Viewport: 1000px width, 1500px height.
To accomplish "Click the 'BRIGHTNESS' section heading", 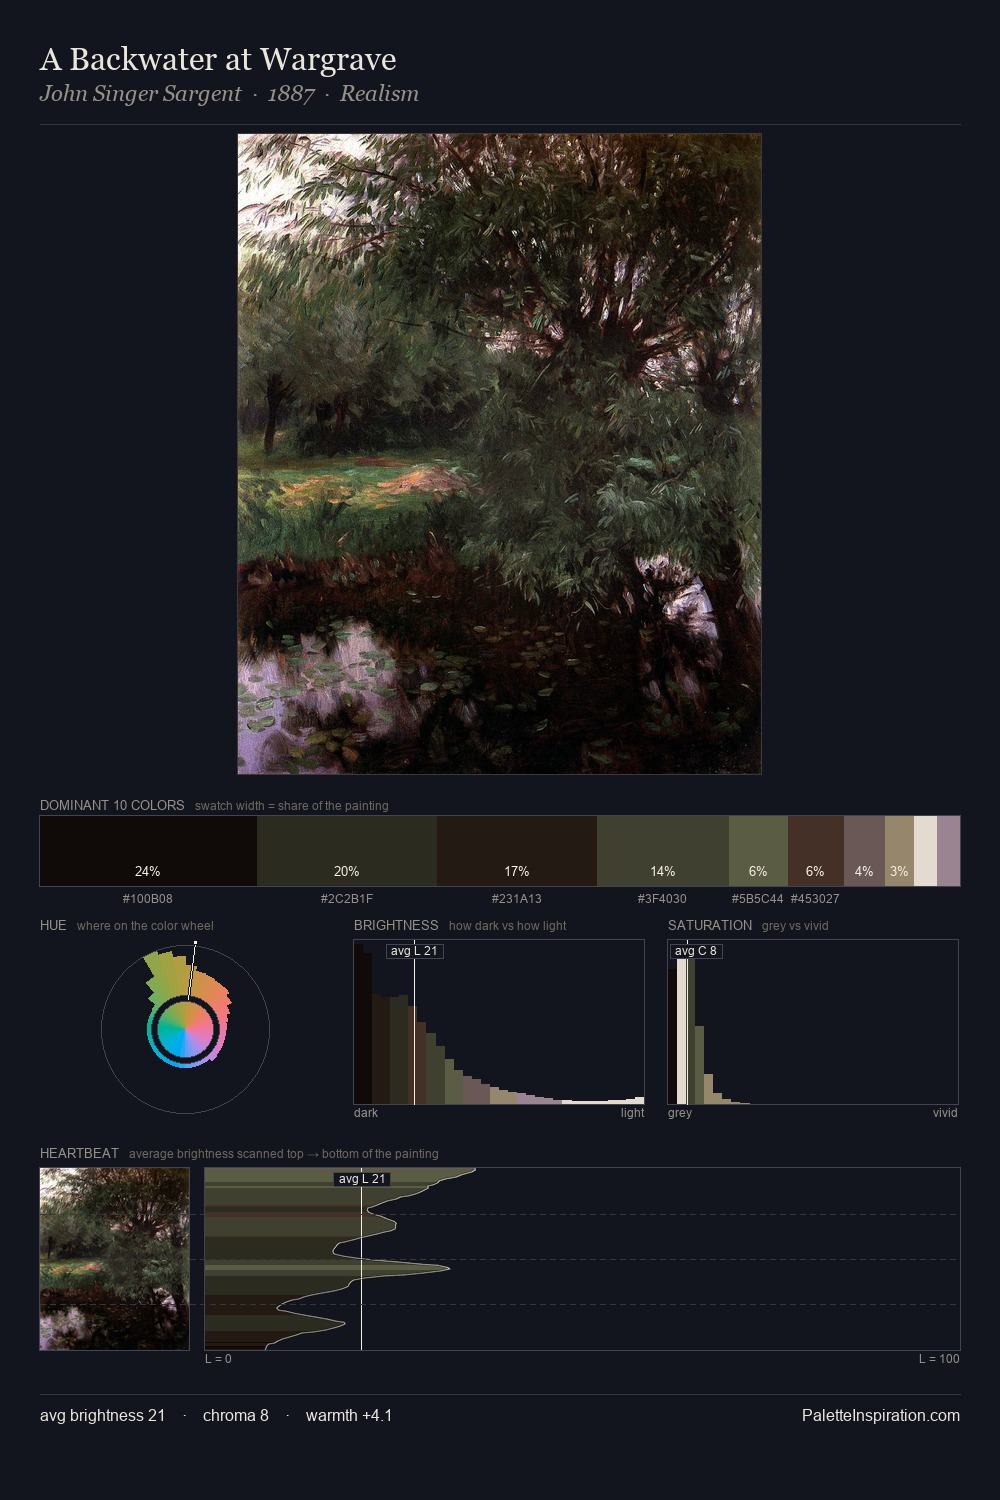I will (396, 925).
